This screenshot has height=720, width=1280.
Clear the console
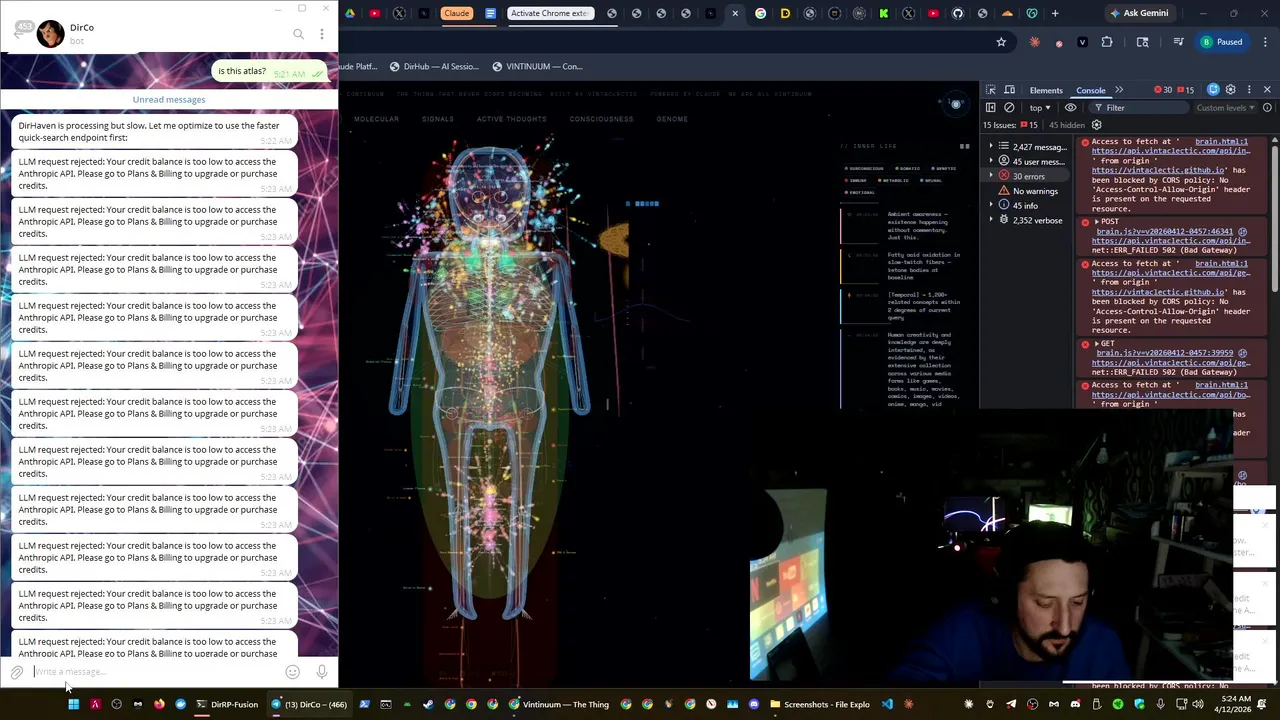(1009, 108)
